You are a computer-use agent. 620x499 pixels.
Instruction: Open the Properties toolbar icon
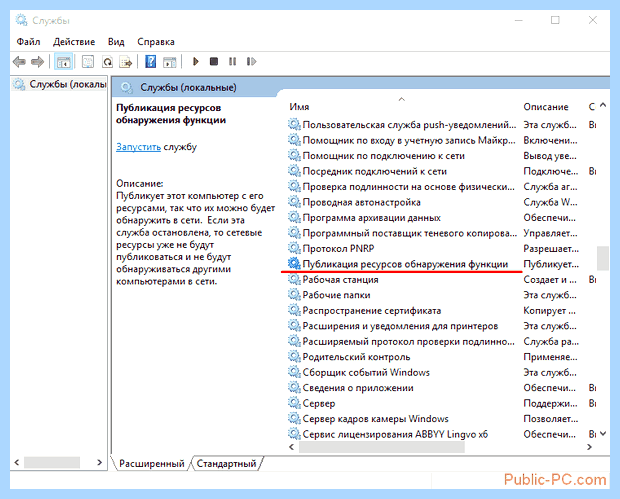pyautogui.click(x=88, y=62)
